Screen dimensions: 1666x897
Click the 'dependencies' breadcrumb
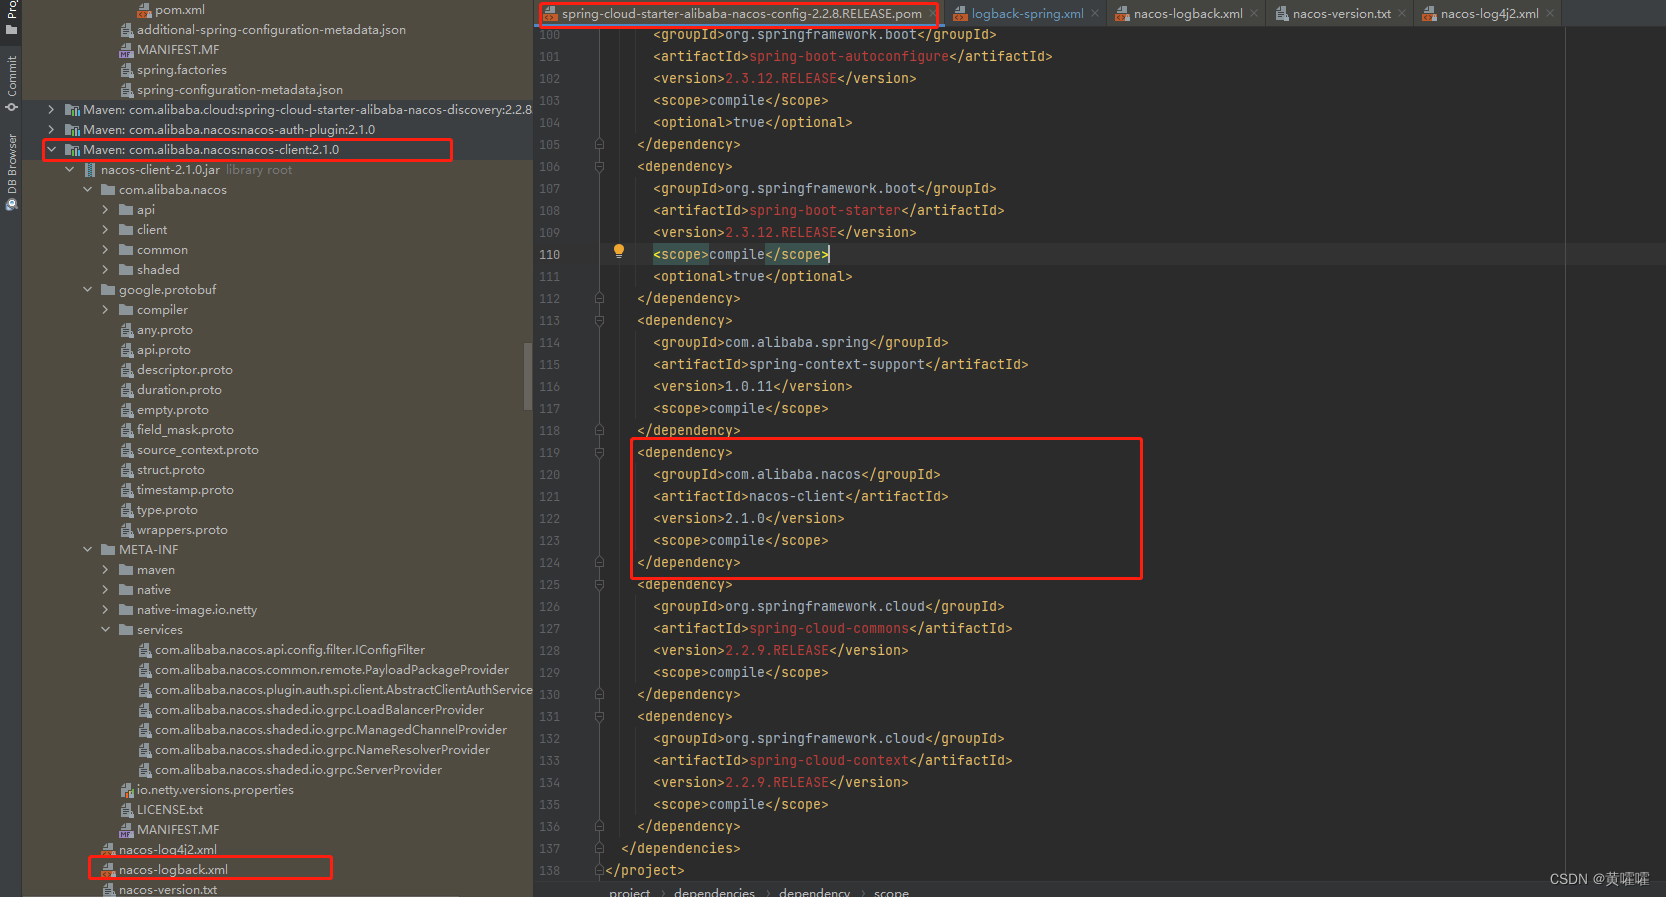pos(714,891)
